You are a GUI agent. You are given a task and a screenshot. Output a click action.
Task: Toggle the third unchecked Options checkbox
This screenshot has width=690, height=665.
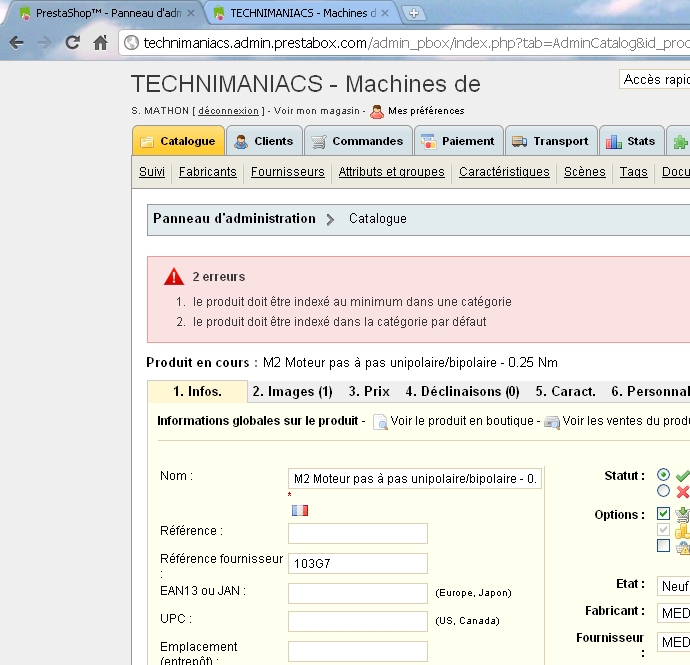[663, 546]
